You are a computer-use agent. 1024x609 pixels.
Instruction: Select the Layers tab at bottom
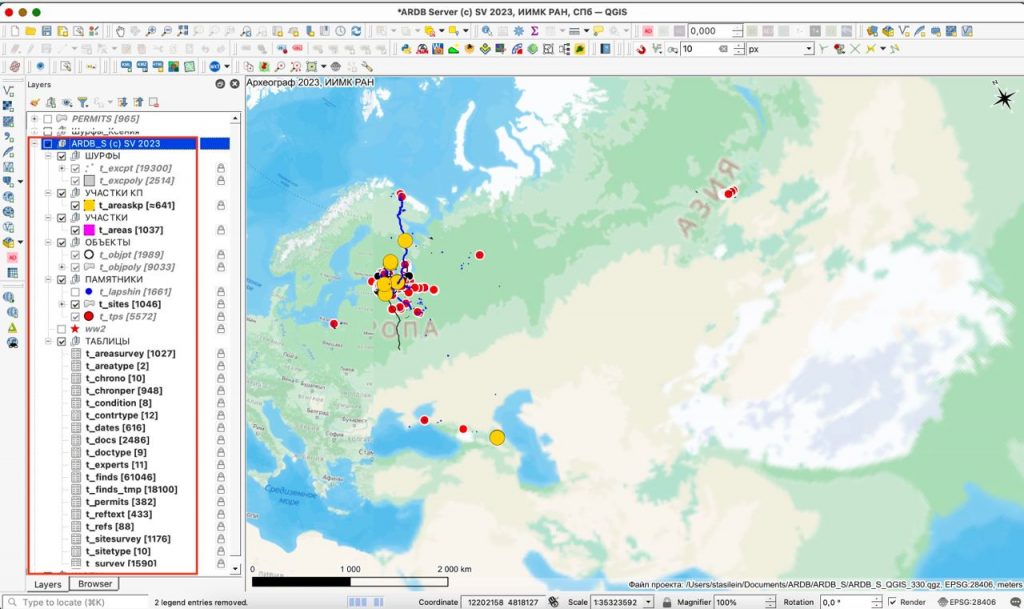click(47, 583)
